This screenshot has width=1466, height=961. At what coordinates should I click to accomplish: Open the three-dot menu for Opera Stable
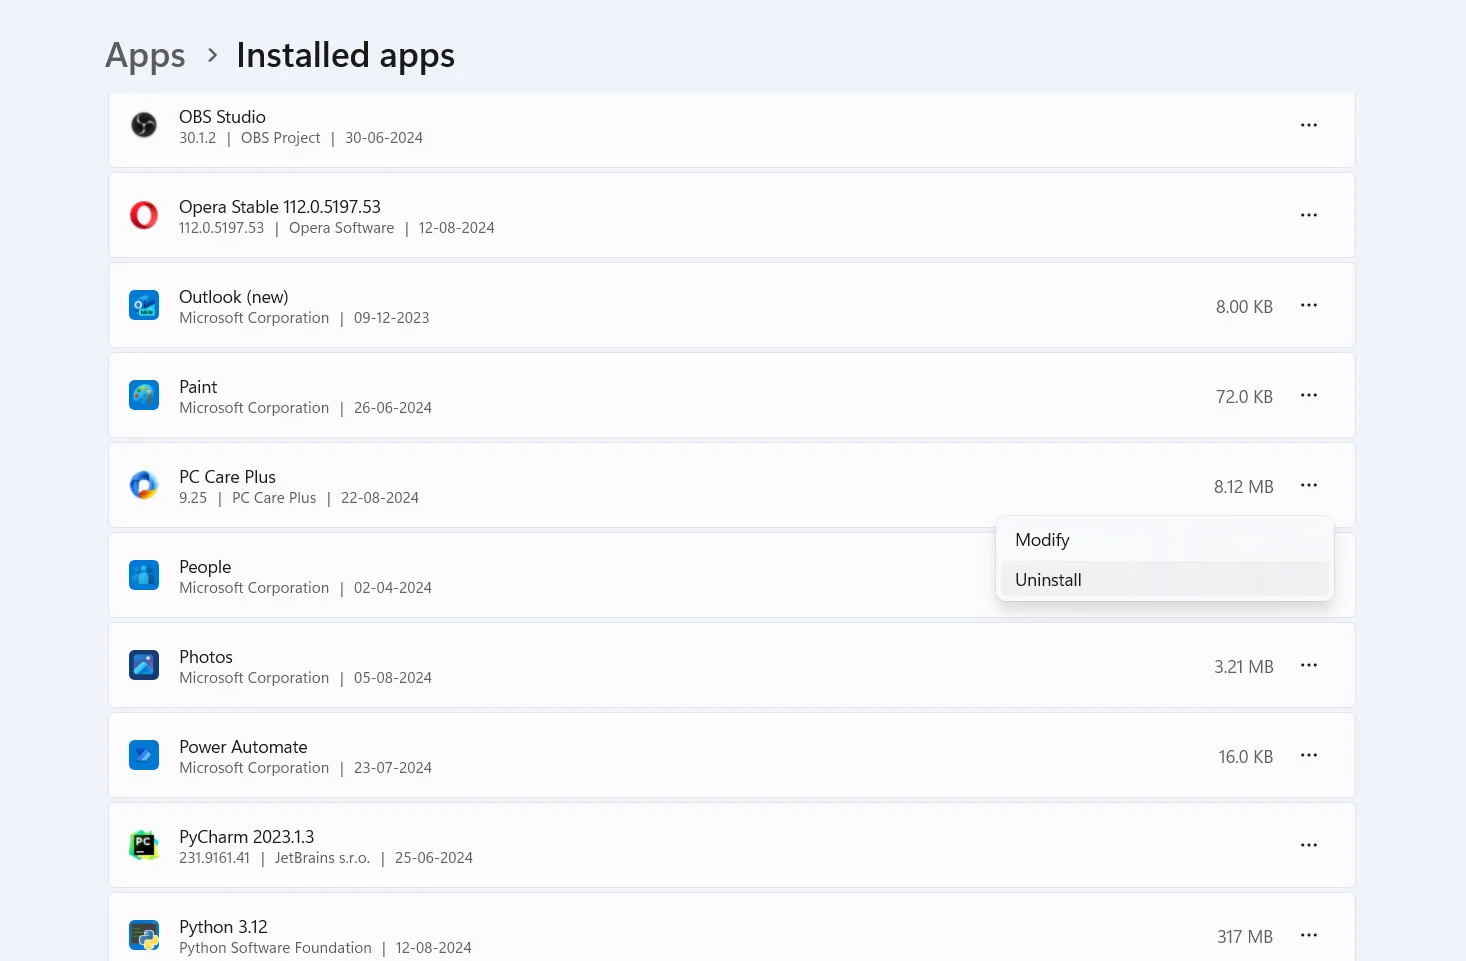(1308, 215)
